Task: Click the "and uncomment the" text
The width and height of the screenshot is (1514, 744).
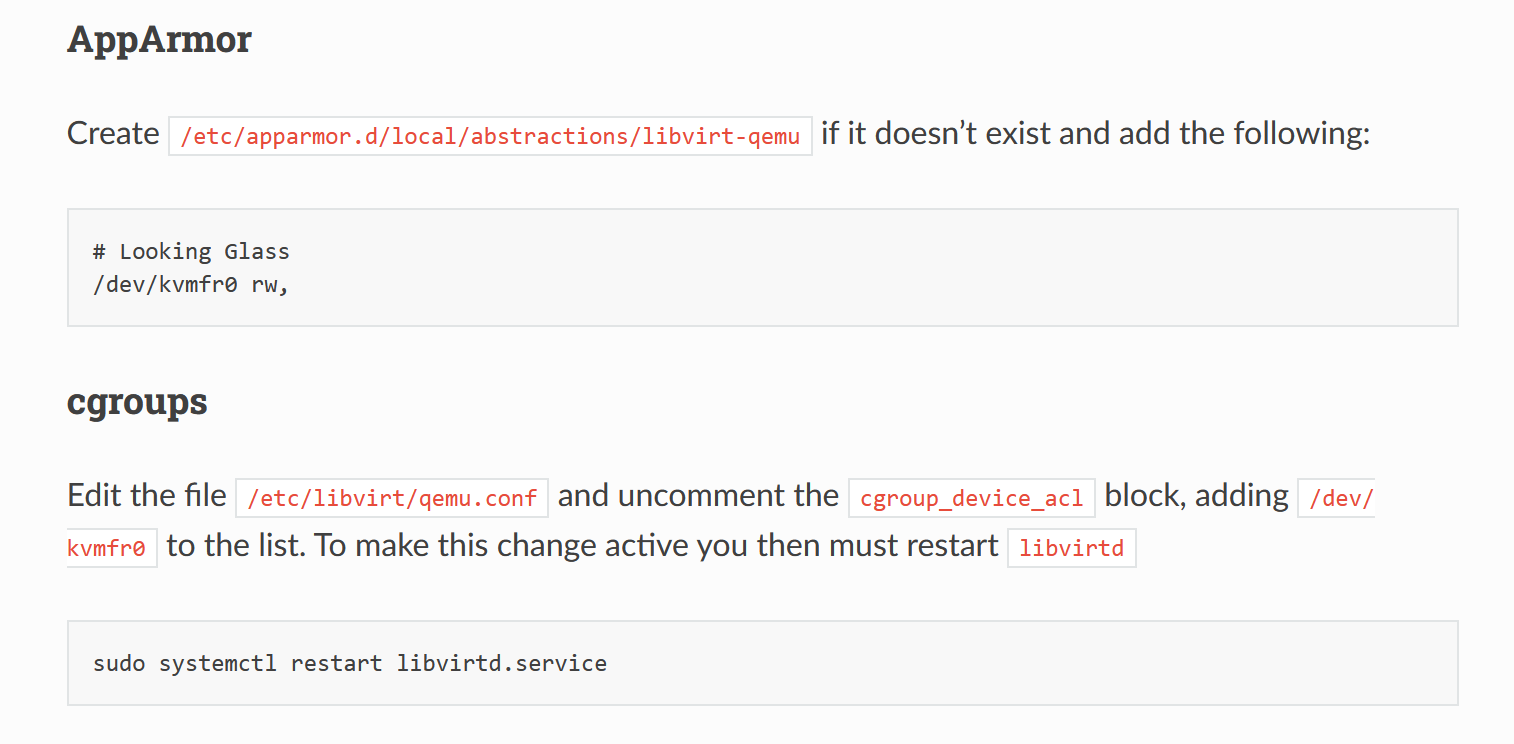Action: [x=698, y=496]
